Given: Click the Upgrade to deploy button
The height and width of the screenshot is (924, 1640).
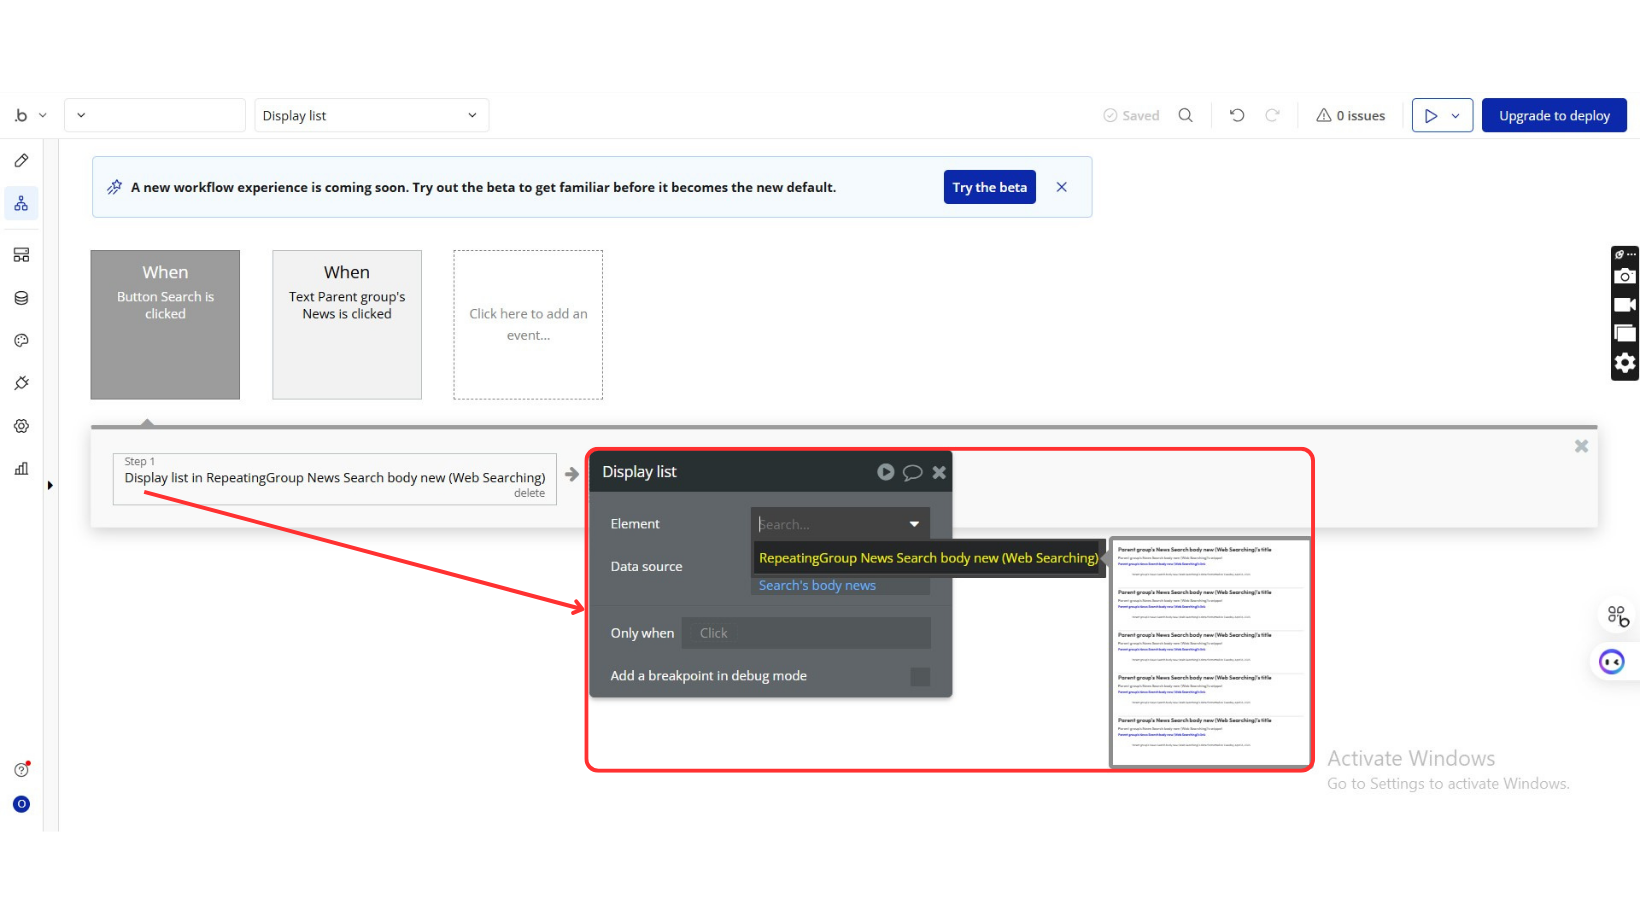Looking at the screenshot, I should [1554, 116].
